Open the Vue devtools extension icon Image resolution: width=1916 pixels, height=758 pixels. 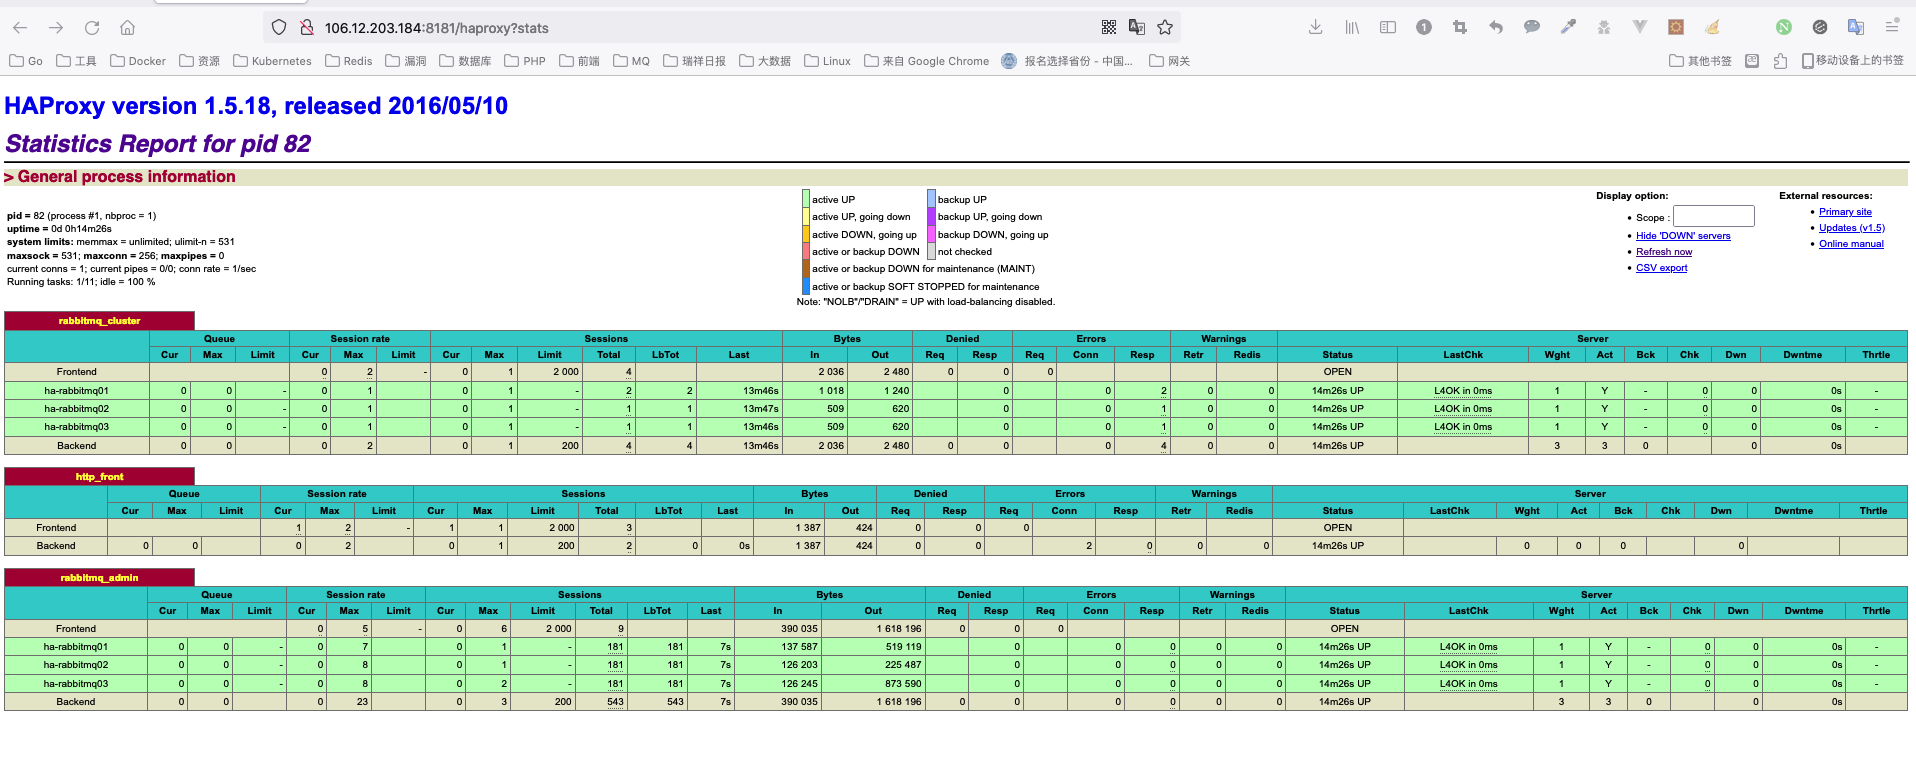pyautogui.click(x=1640, y=27)
